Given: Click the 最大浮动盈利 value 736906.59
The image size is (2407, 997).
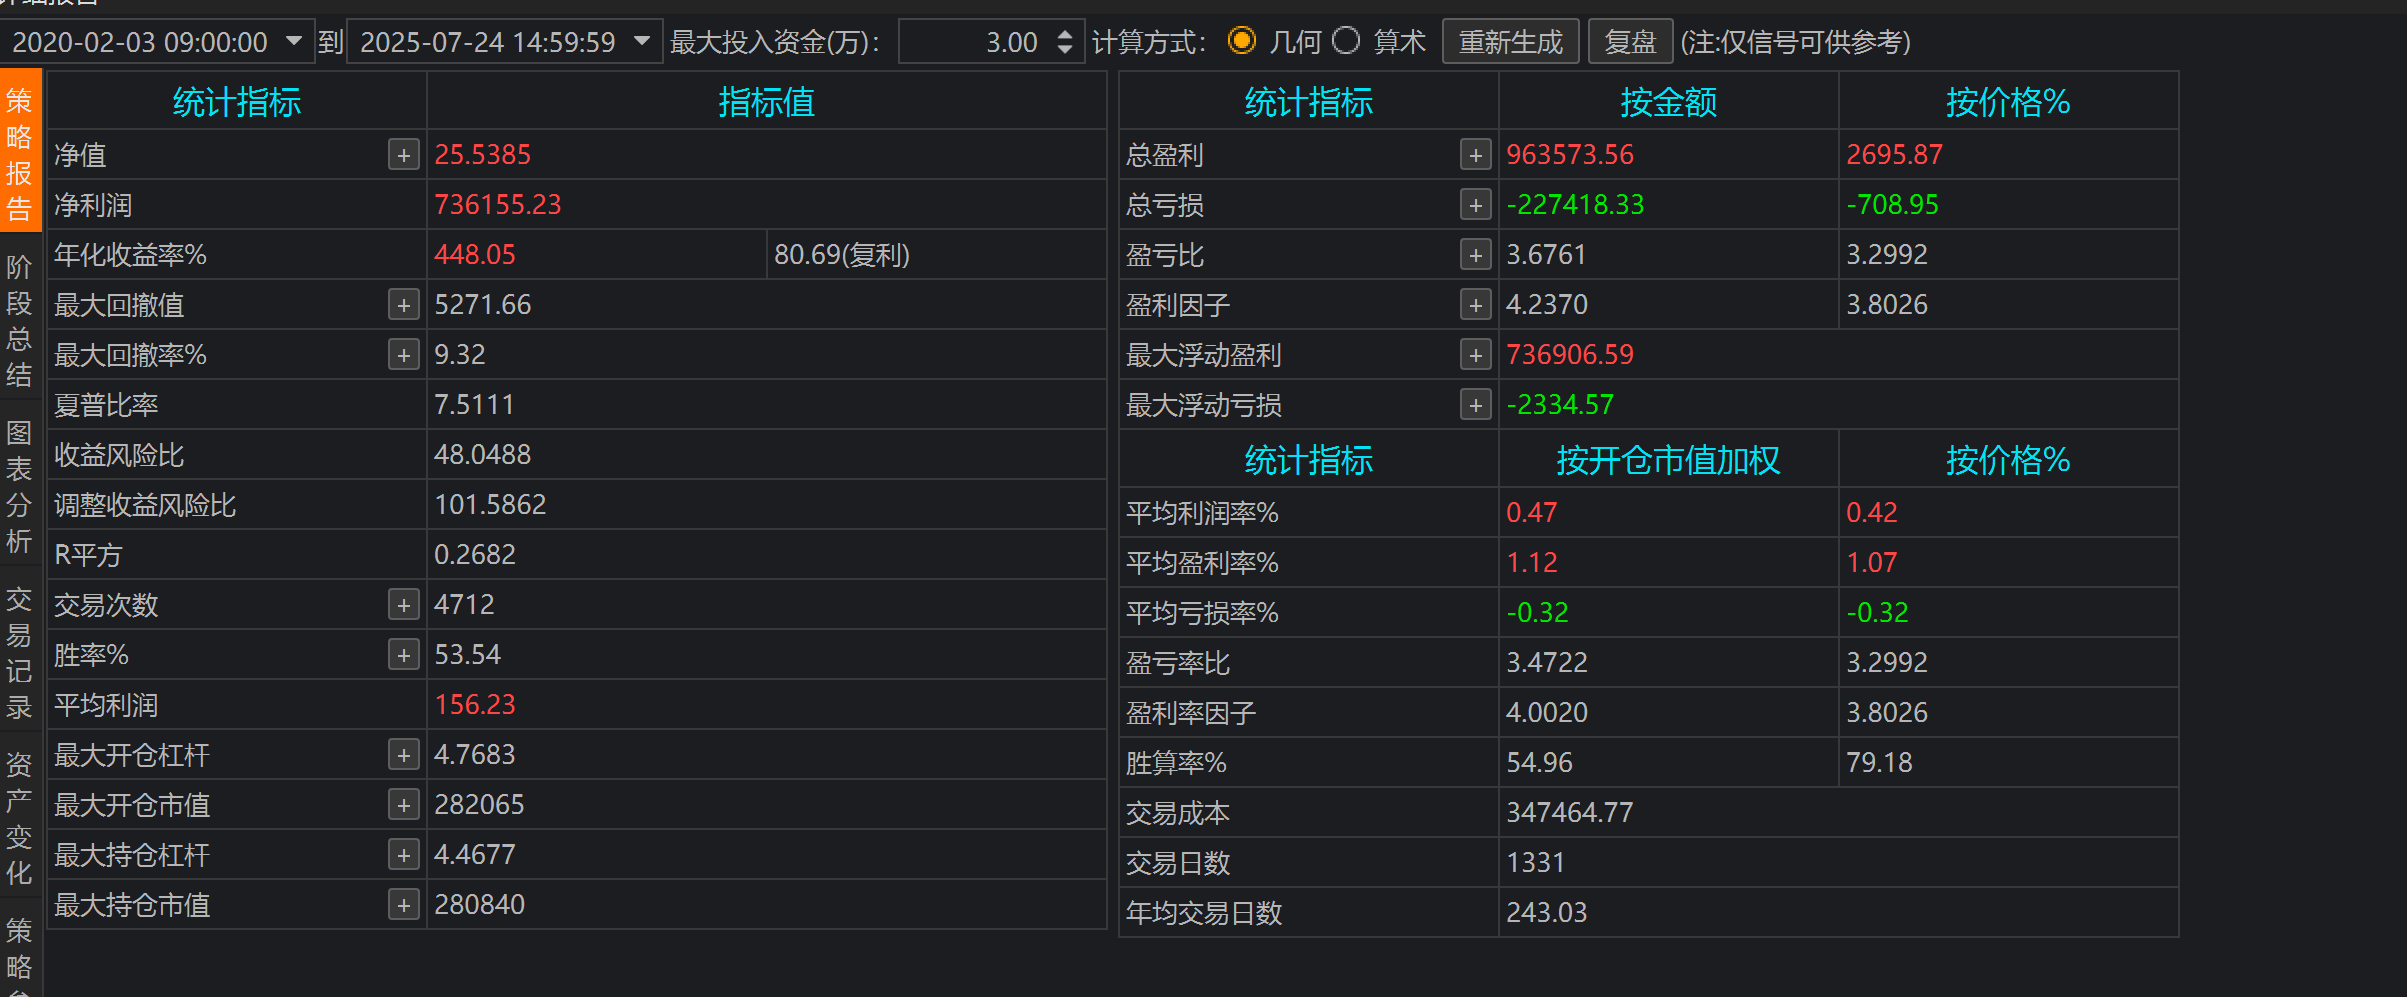Looking at the screenshot, I should click(1570, 355).
